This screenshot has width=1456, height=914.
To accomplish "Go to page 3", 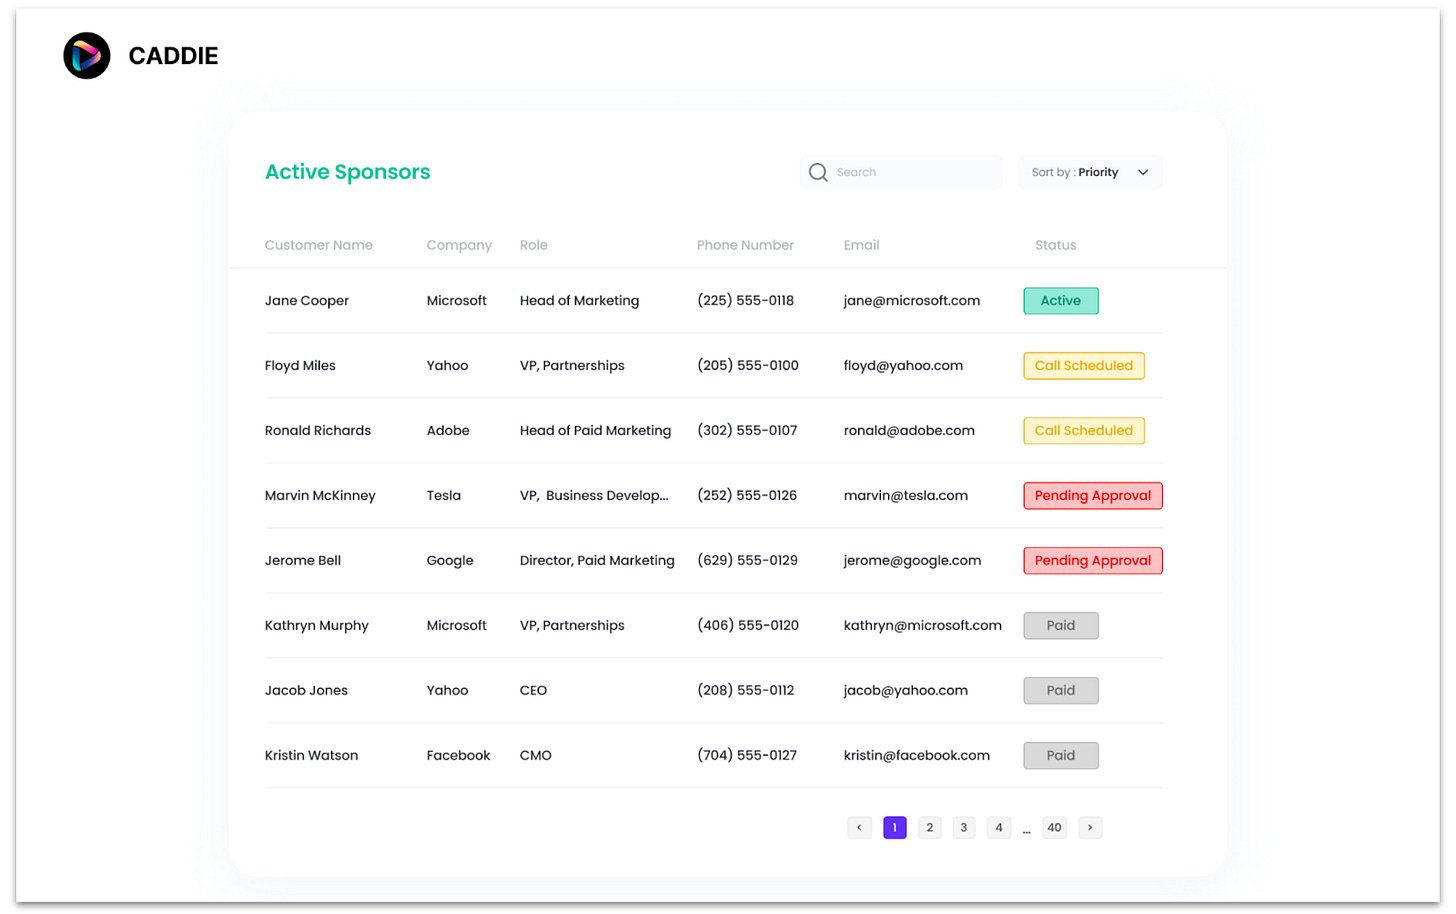I will coord(964,828).
